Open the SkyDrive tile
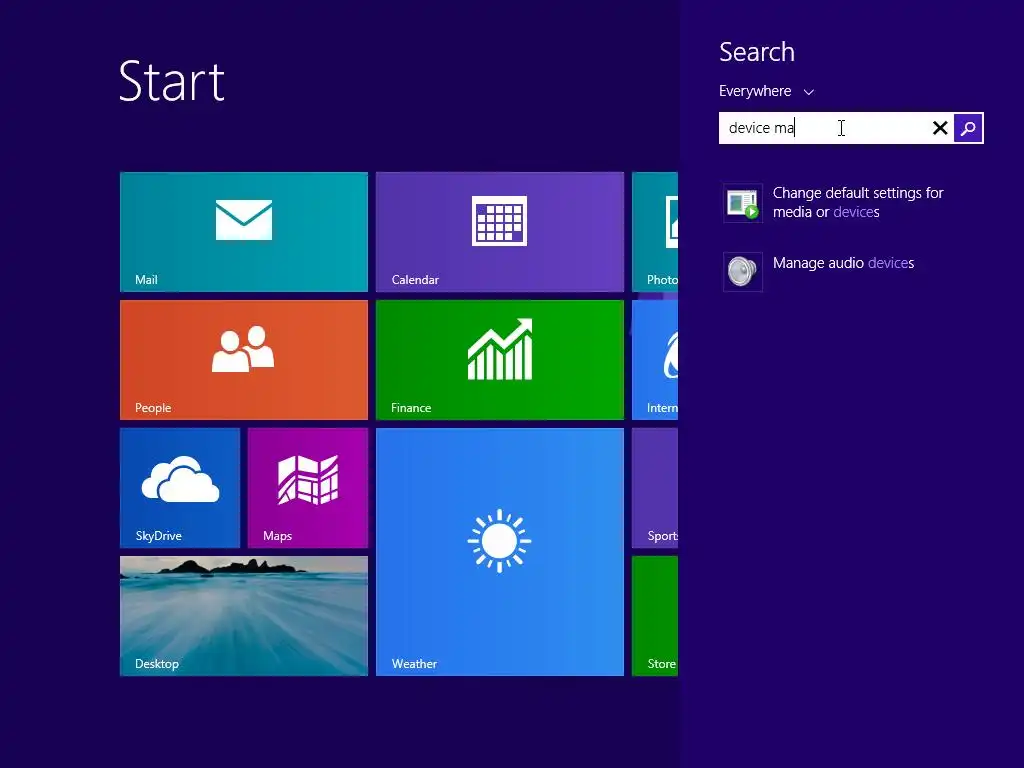The height and width of the screenshot is (768, 1024). tap(180, 488)
